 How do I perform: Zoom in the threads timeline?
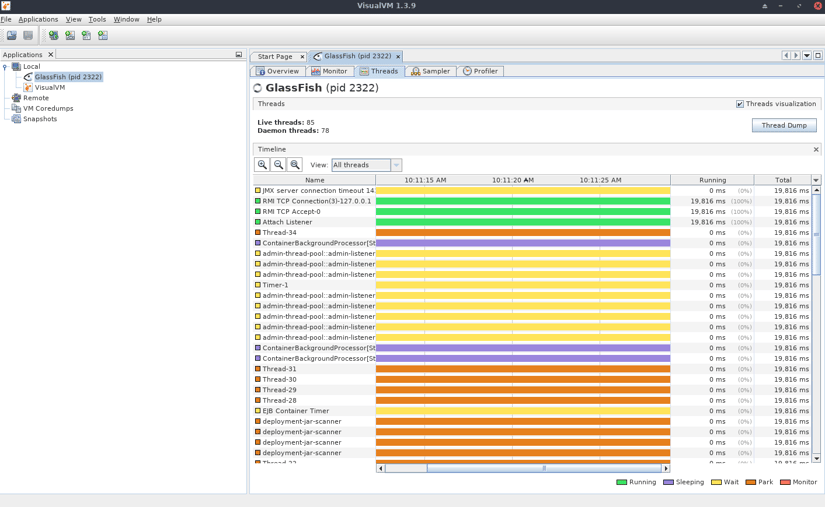262,165
